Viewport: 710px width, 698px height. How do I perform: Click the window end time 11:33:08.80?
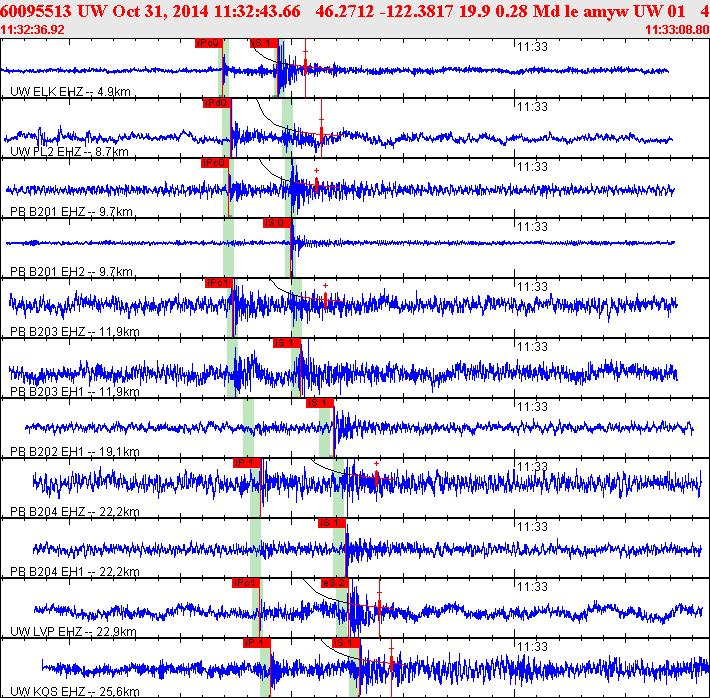point(677,30)
